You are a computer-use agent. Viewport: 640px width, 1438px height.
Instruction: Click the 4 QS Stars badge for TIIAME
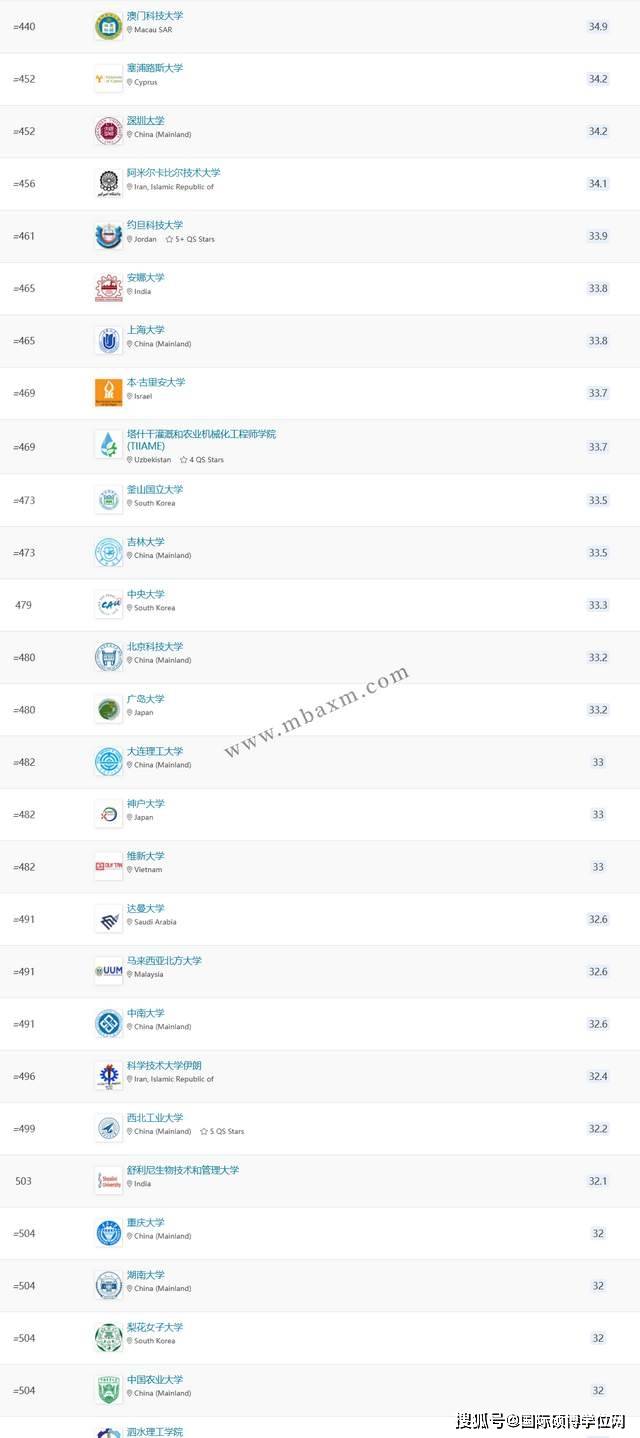pyautogui.click(x=202, y=460)
